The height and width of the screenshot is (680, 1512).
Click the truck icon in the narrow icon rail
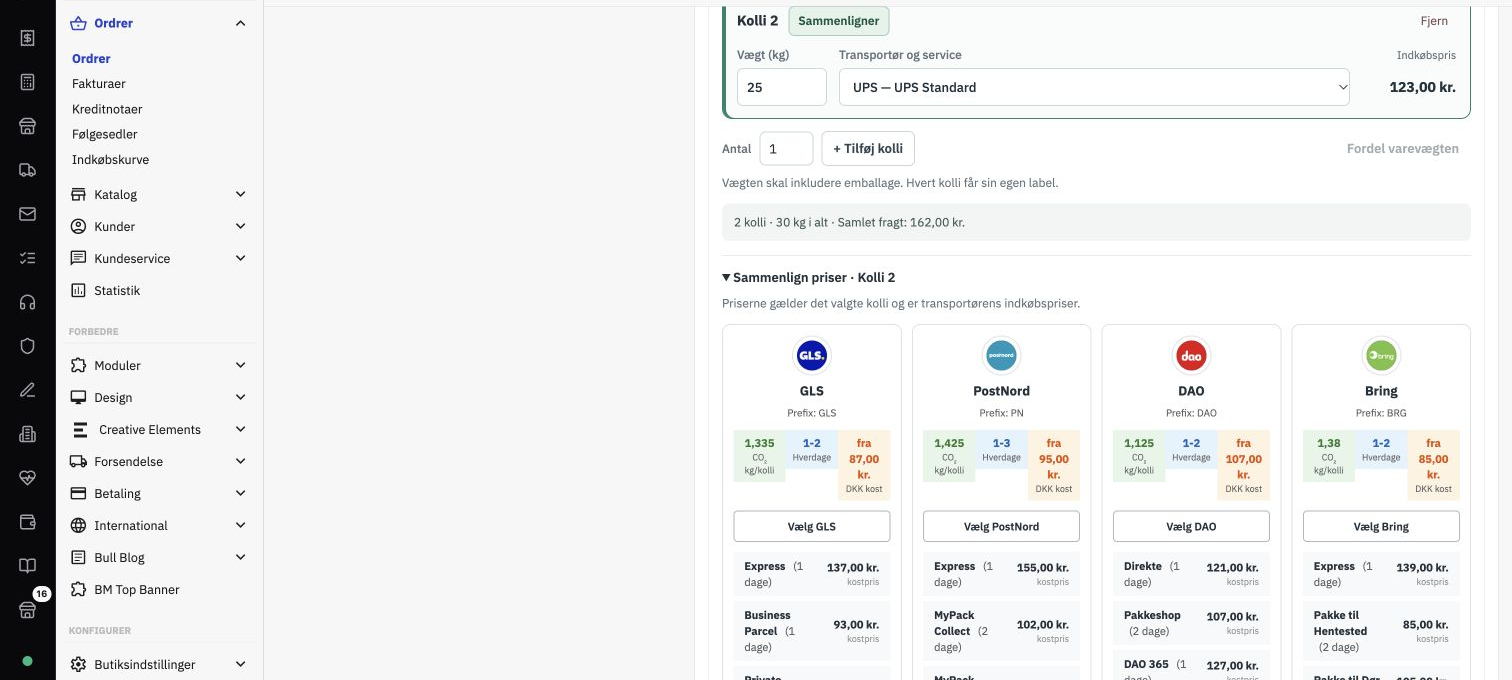coord(27,170)
